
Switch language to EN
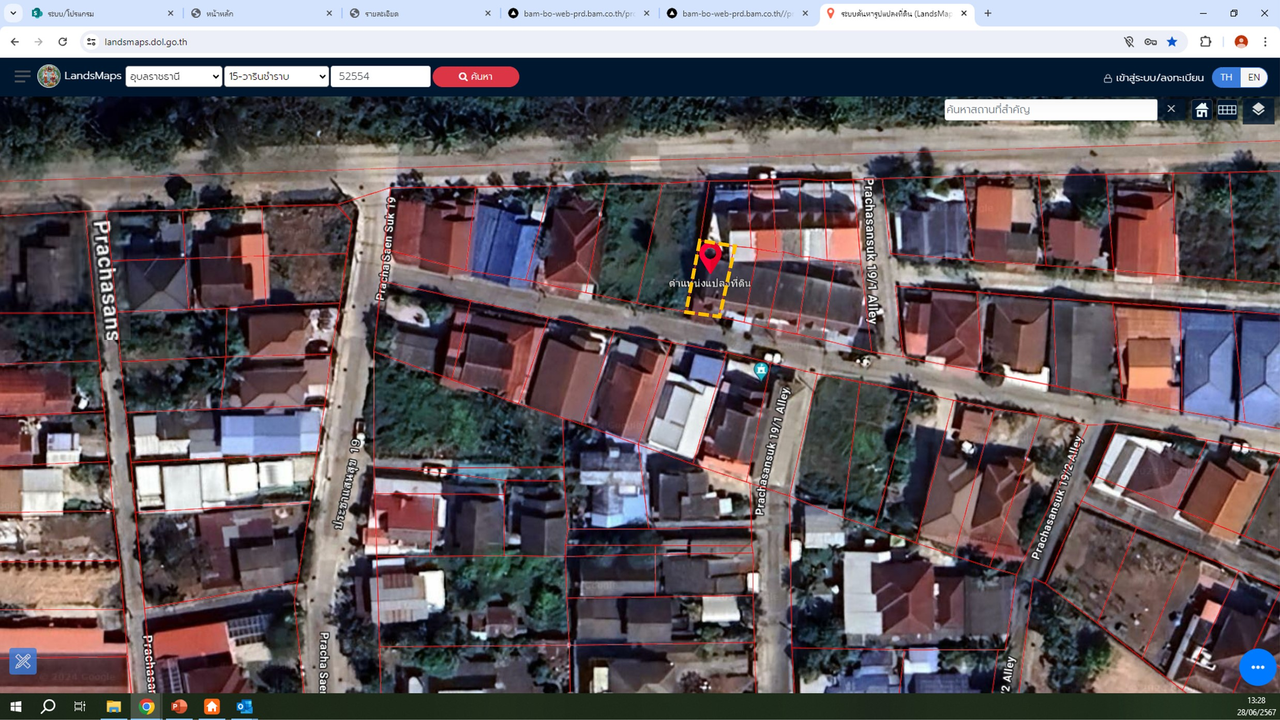(1254, 77)
